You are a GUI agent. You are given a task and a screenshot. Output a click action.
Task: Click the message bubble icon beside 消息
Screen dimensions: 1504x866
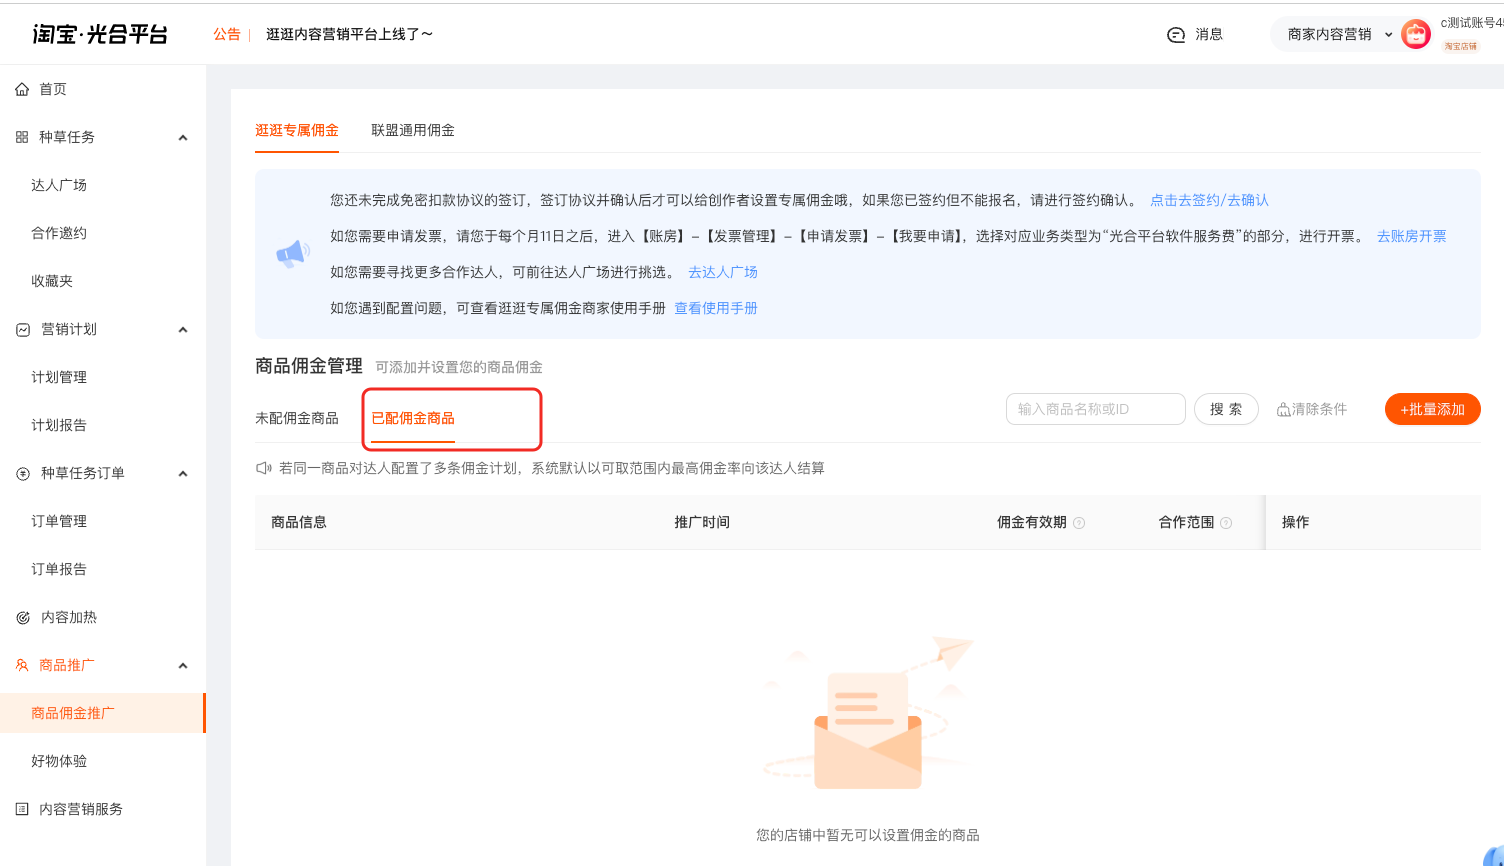pos(1176,34)
